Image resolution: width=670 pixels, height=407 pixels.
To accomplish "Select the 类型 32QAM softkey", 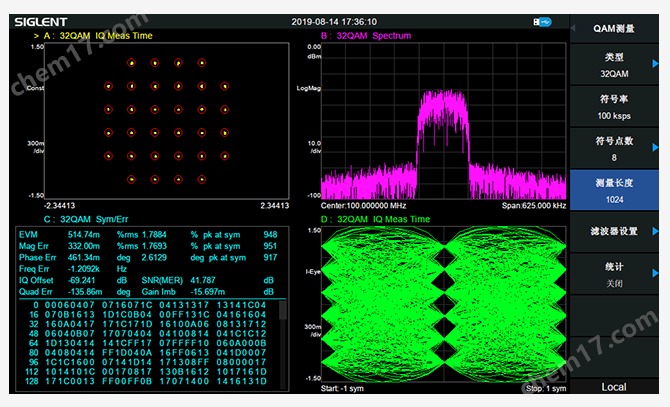I will [614, 64].
